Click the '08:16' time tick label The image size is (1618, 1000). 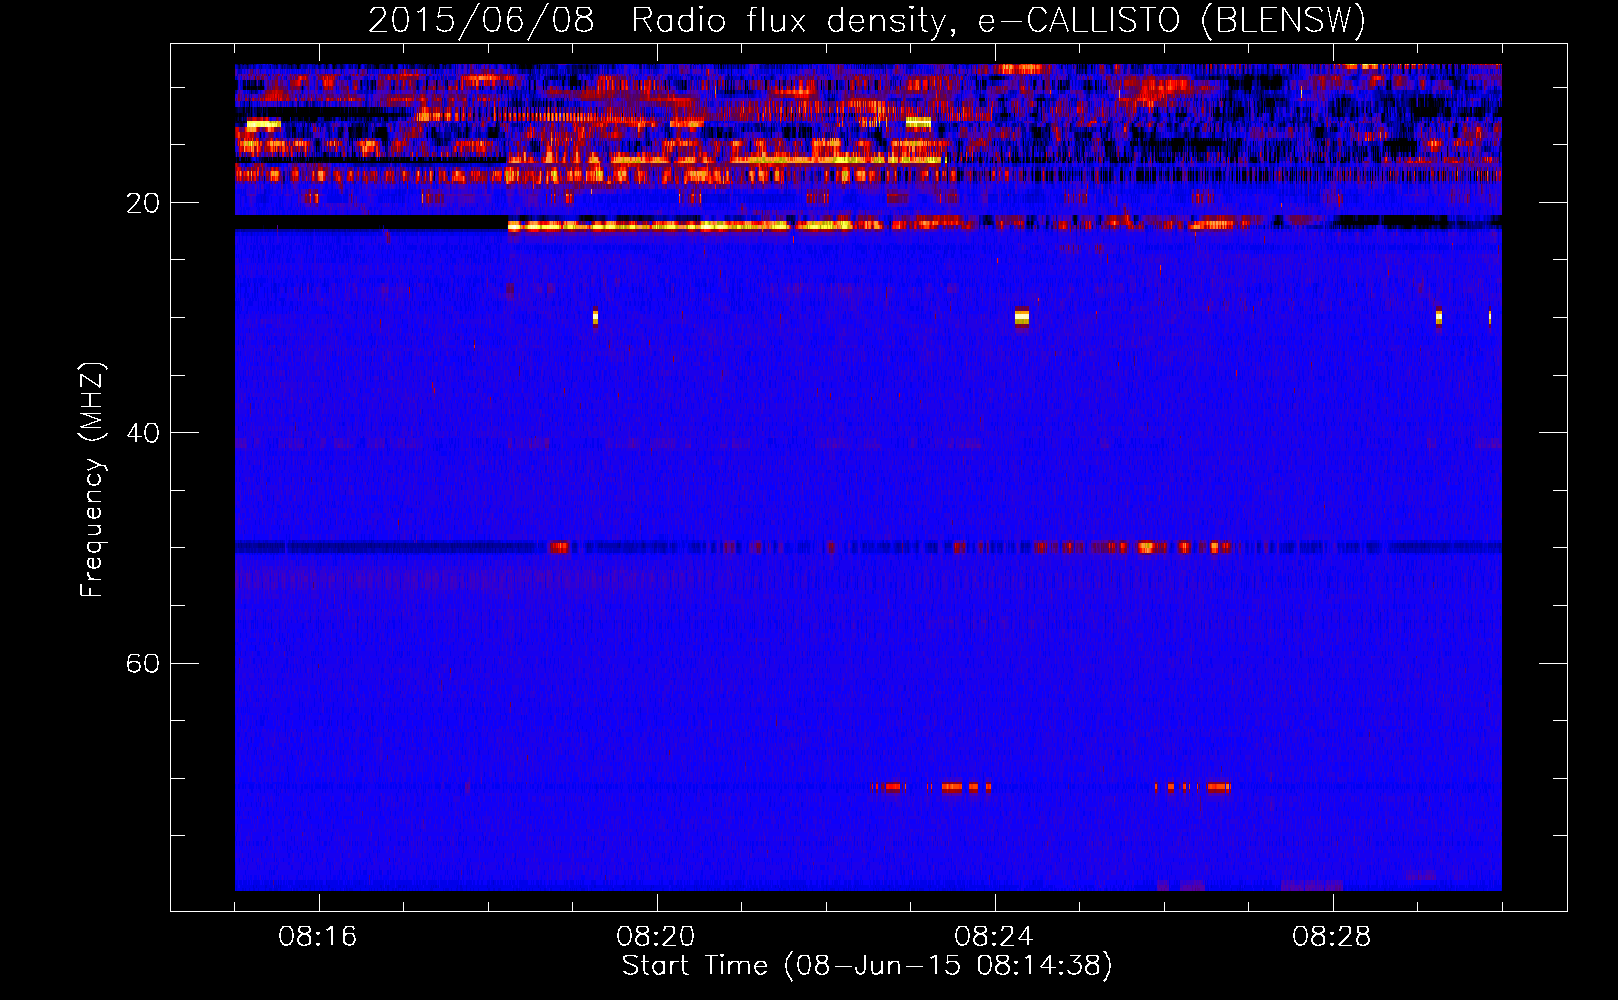(318, 936)
